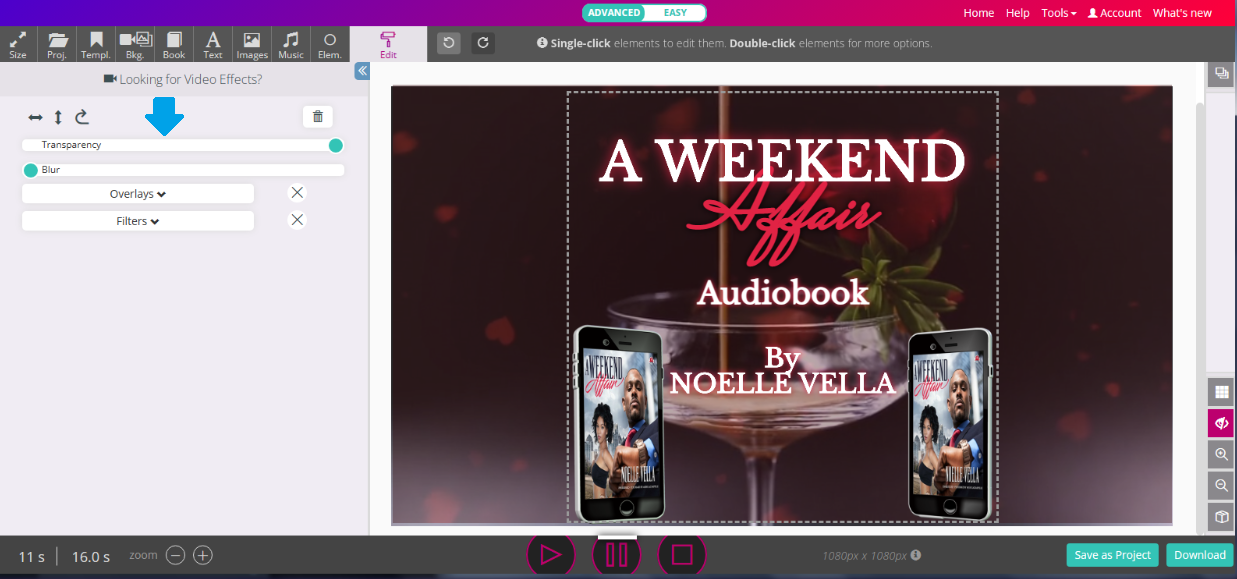Toggle the grid view on the canvas
The image size is (1237, 579).
coord(1221,392)
